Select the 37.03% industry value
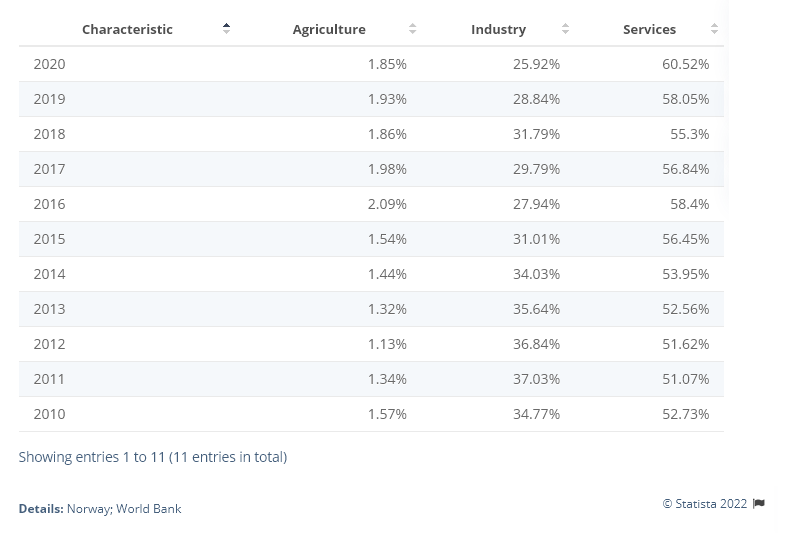 click(536, 379)
